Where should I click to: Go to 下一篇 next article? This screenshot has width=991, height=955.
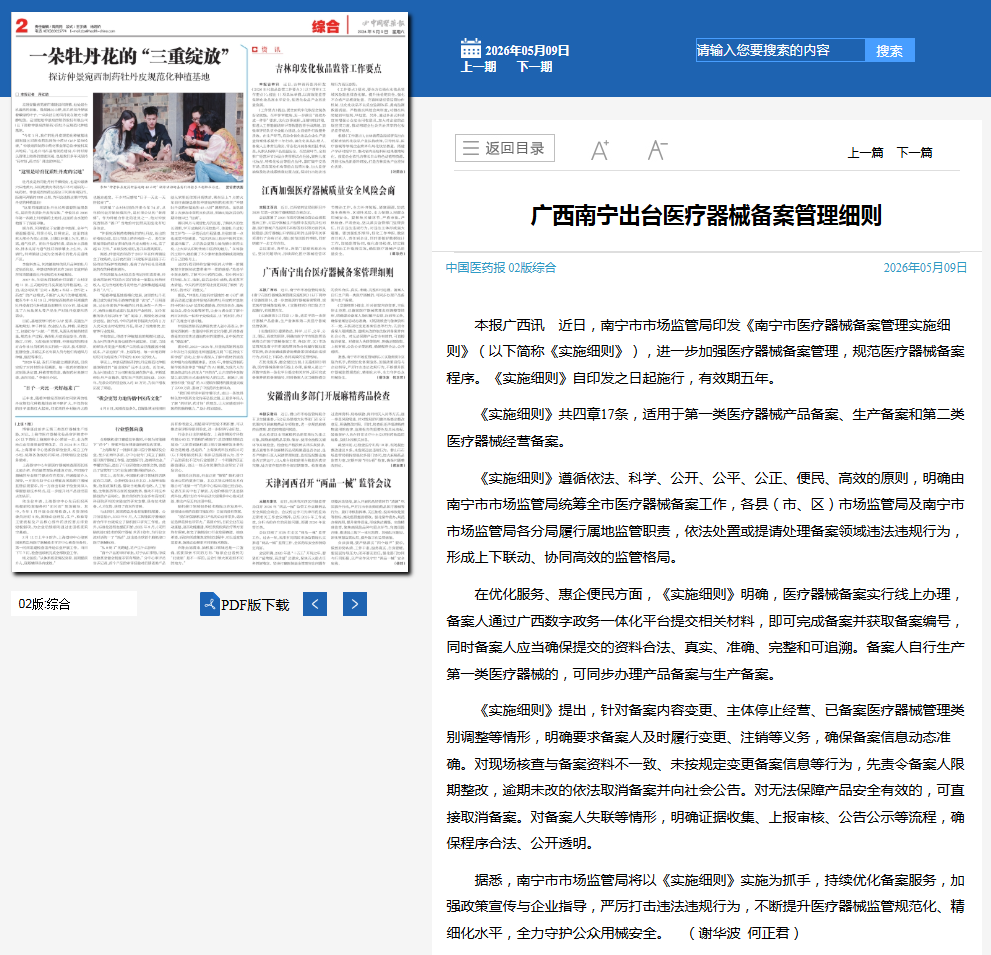[x=915, y=152]
